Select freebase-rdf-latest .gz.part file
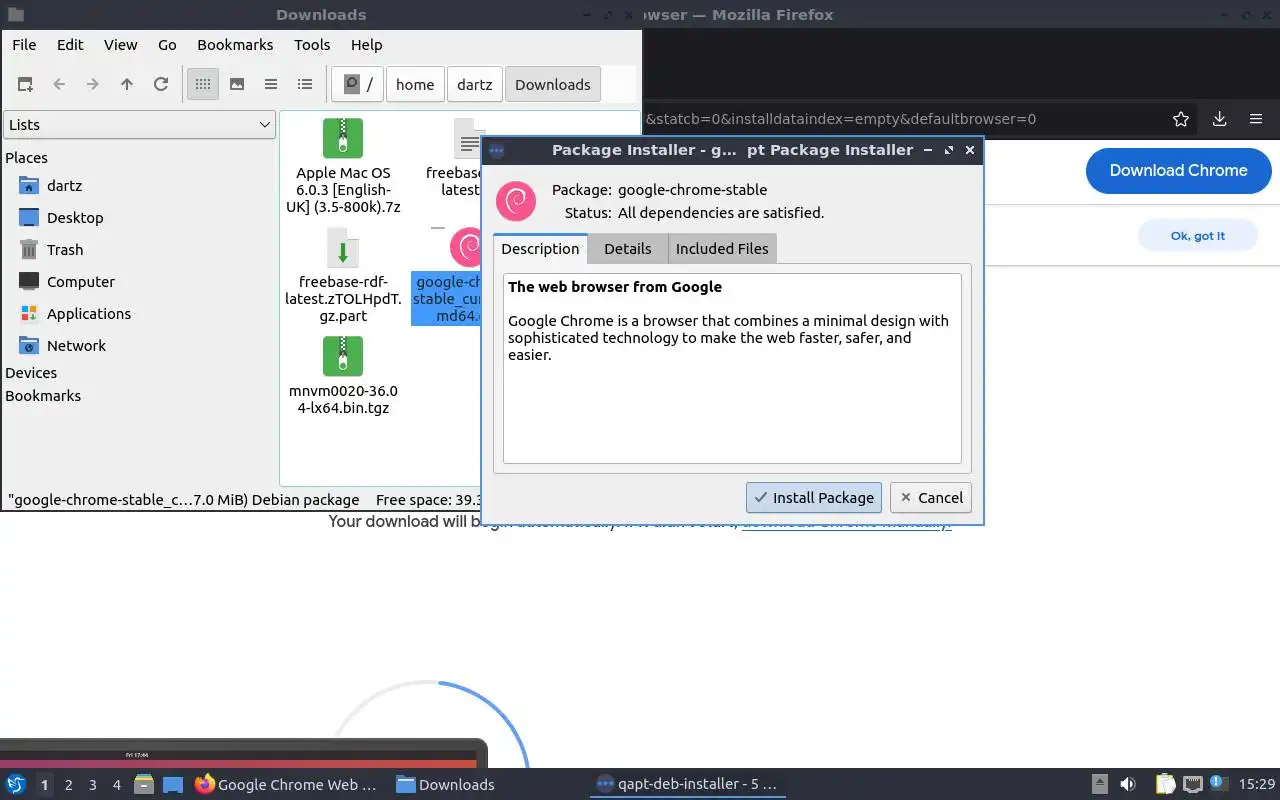 [343, 276]
